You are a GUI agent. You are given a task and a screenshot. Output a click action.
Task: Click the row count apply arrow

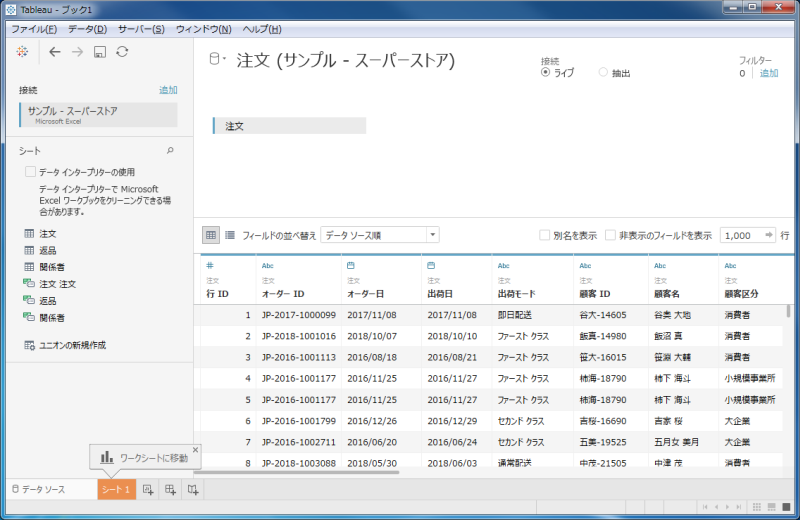(x=768, y=235)
